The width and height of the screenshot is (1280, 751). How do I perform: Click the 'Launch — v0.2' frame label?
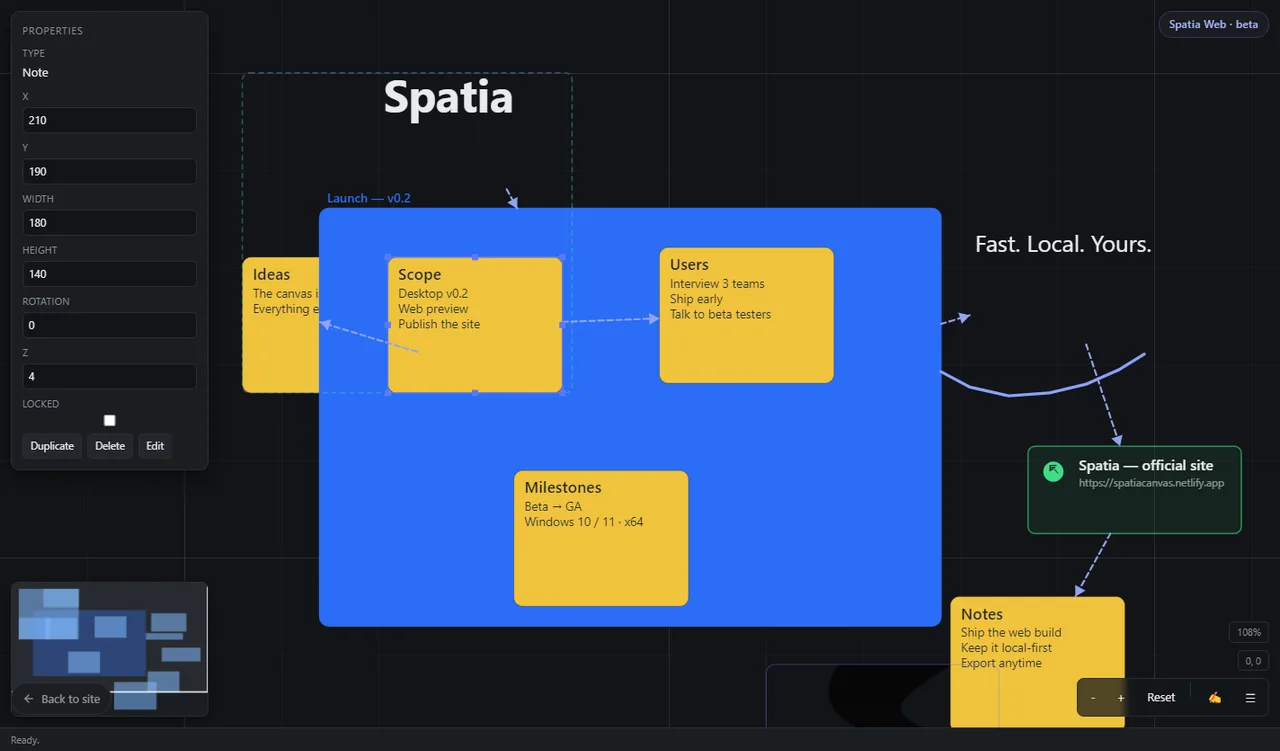[x=369, y=198]
